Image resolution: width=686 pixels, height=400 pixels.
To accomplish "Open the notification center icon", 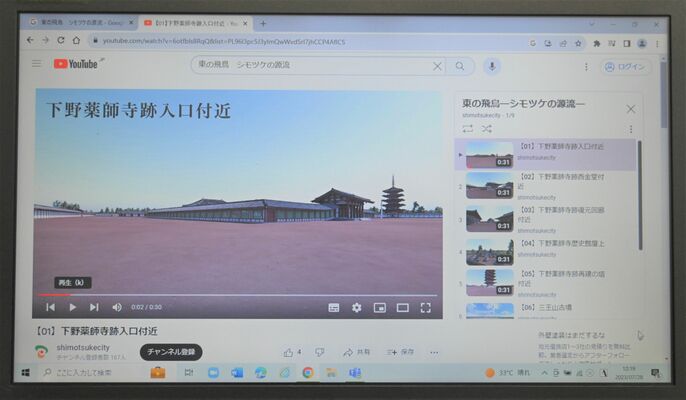I will 655,373.
